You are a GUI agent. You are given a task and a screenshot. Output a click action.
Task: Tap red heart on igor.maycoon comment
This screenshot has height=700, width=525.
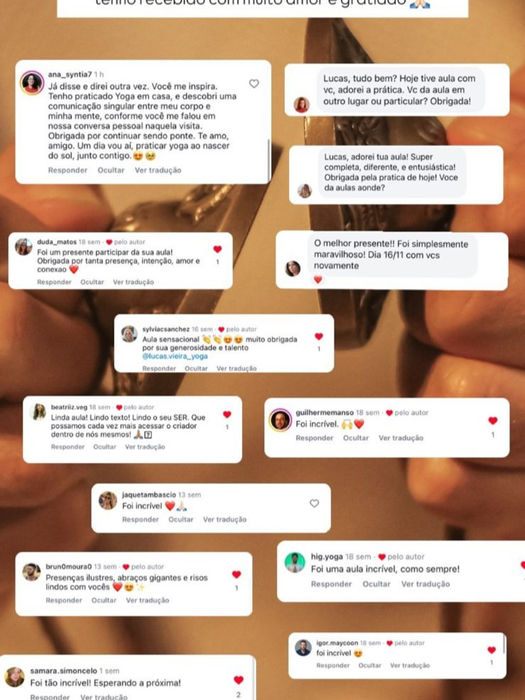point(492,650)
